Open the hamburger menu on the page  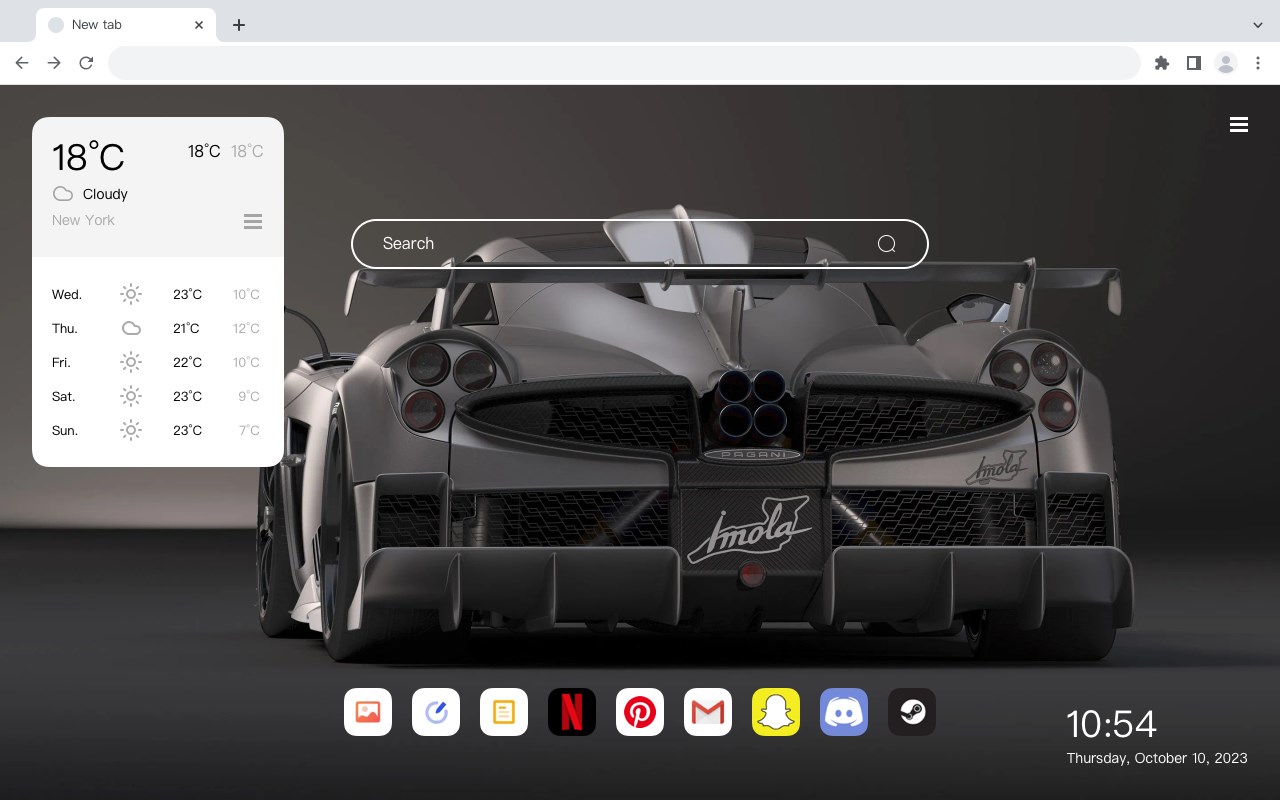pos(1239,125)
